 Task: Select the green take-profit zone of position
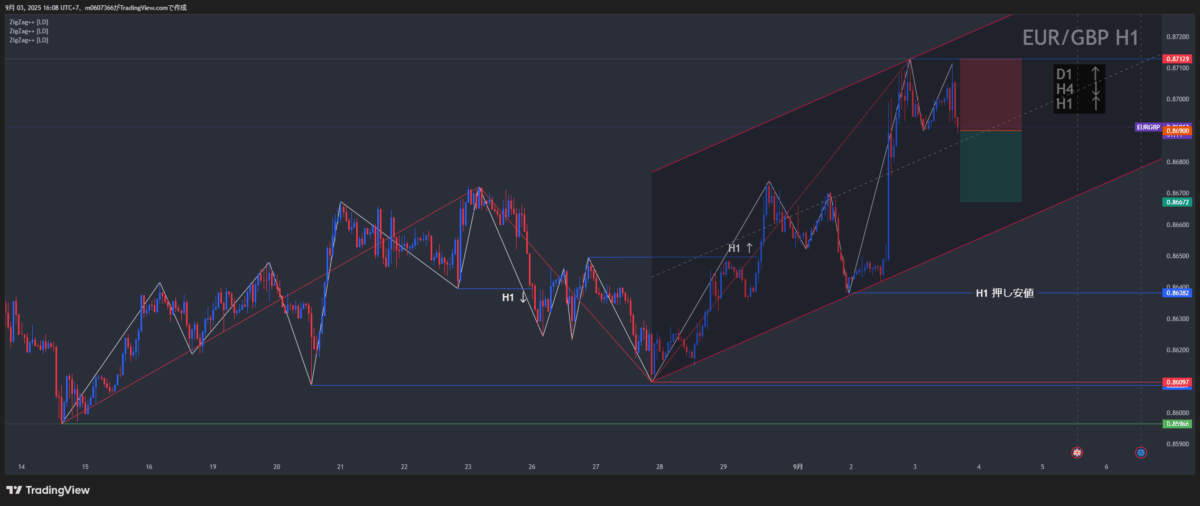pos(990,167)
